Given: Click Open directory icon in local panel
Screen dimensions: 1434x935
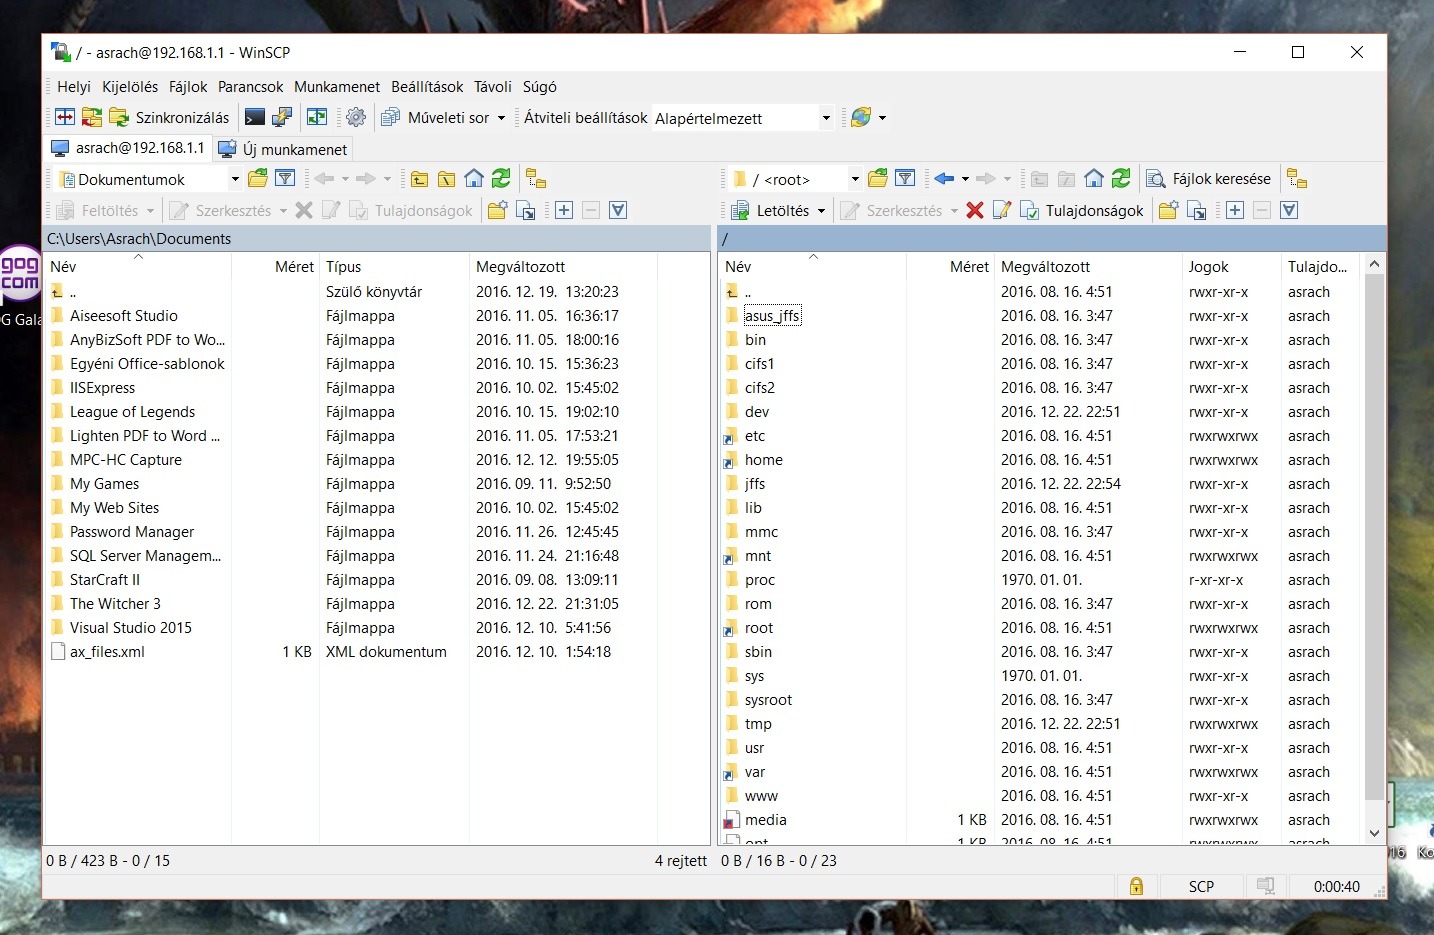Looking at the screenshot, I should [x=258, y=178].
